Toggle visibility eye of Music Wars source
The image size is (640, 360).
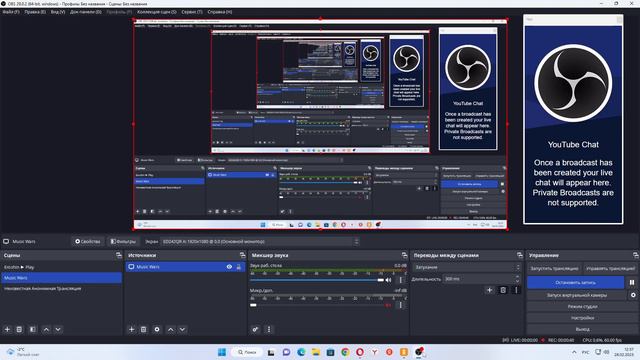pos(229,267)
